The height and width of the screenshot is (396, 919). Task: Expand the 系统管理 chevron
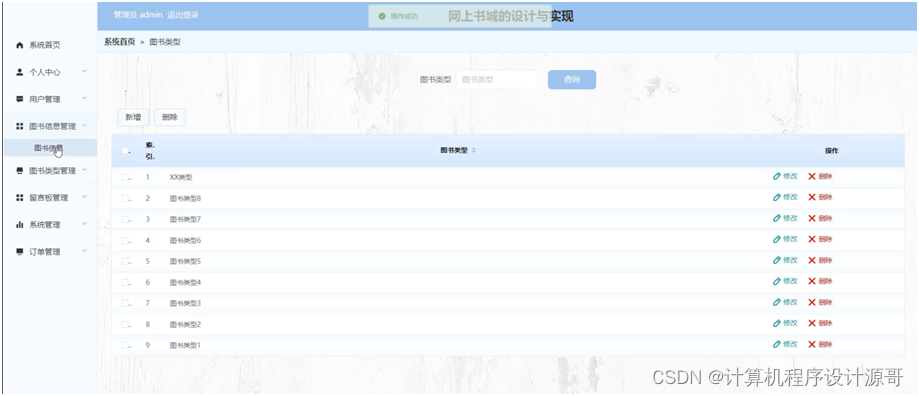point(84,224)
